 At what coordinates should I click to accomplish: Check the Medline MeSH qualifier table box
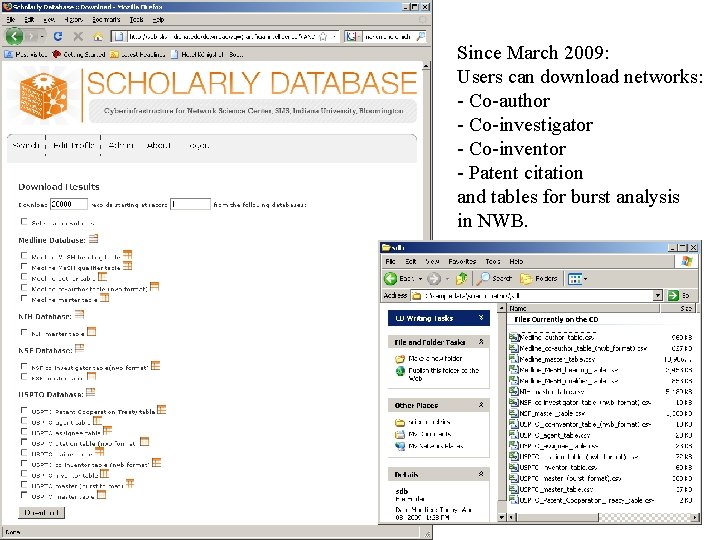[24, 266]
